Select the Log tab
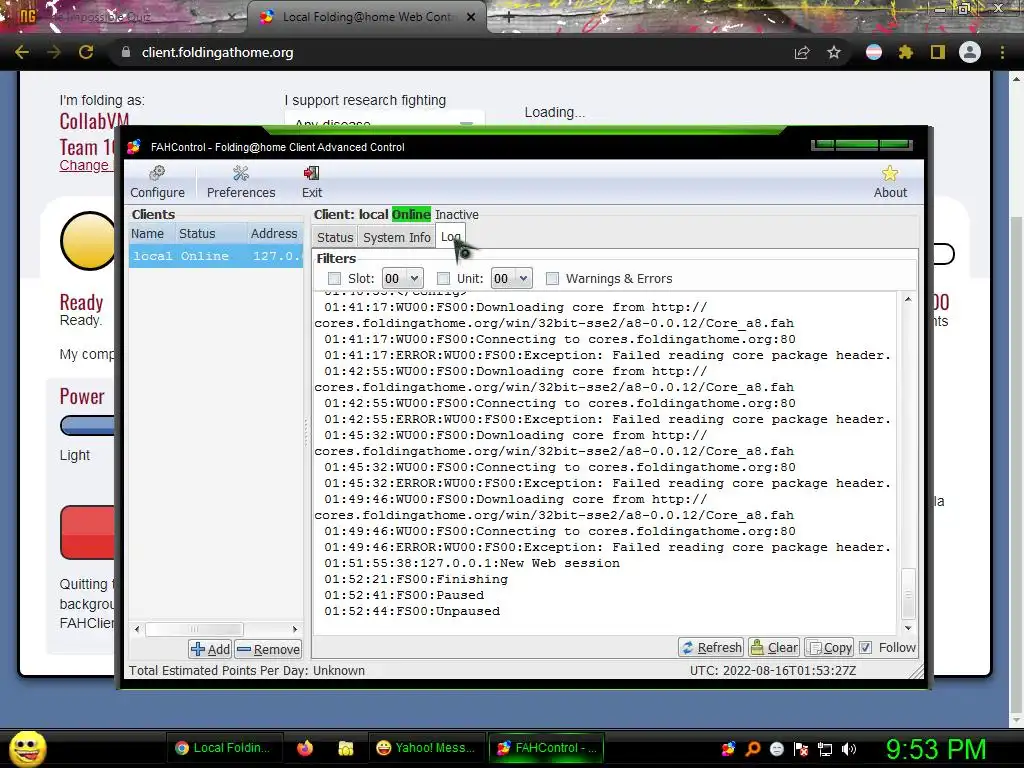This screenshot has width=1024, height=768. click(450, 236)
